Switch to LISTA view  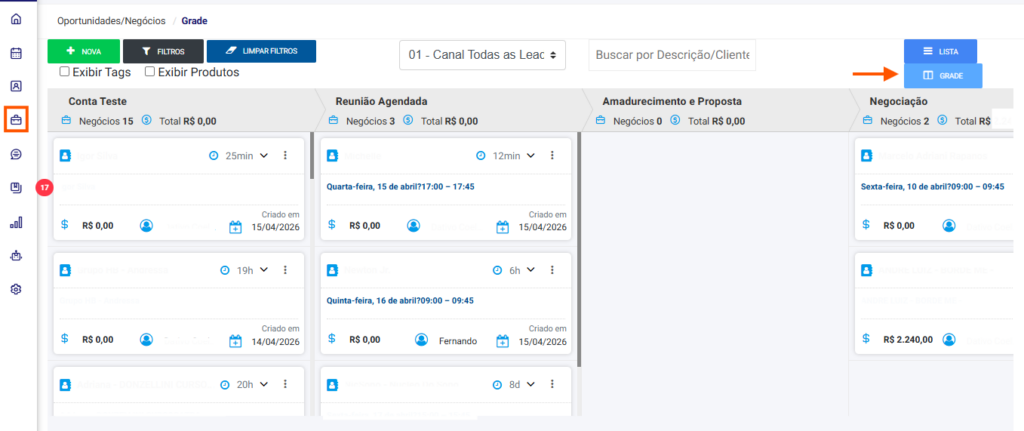[x=940, y=51]
